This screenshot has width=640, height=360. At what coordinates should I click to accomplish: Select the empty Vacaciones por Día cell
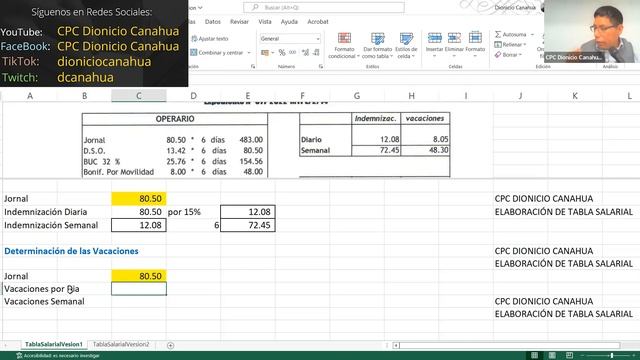pos(139,289)
